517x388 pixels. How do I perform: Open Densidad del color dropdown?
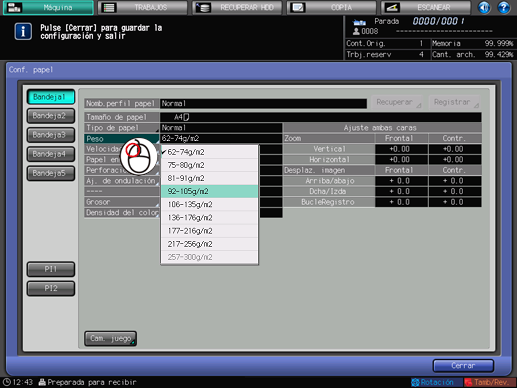(122, 213)
